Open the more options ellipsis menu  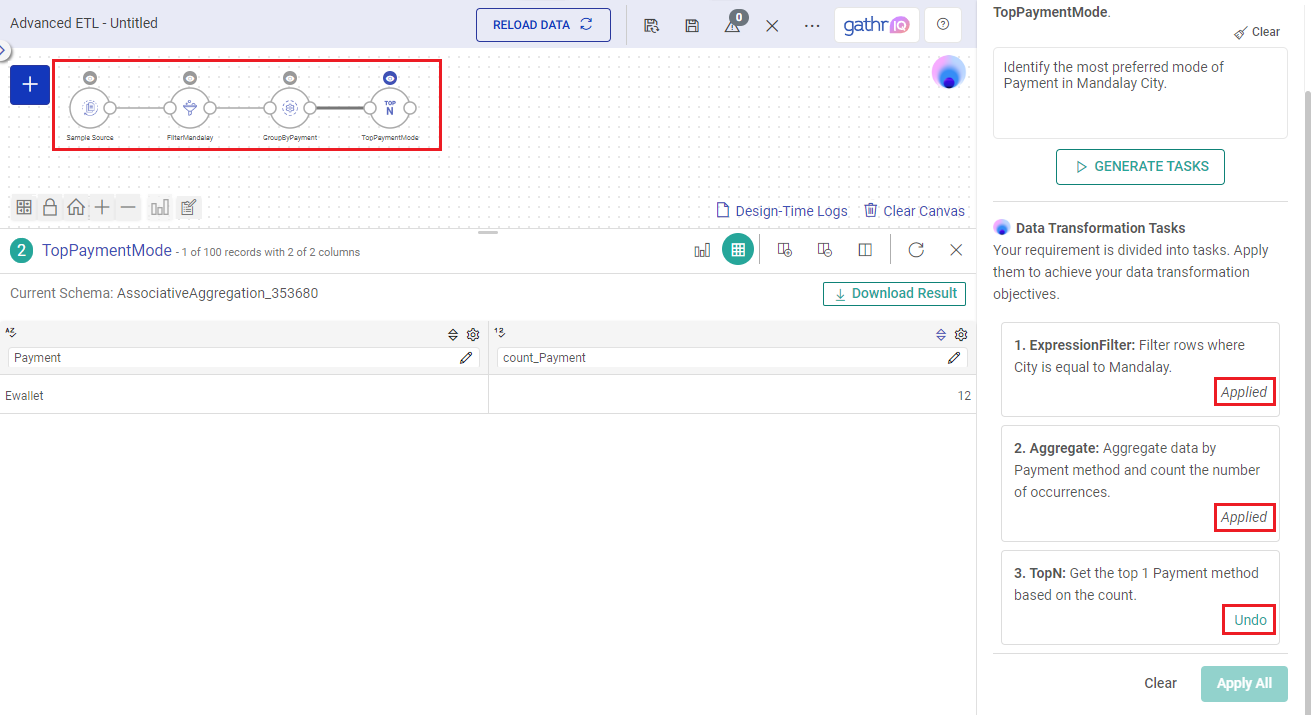tap(812, 25)
